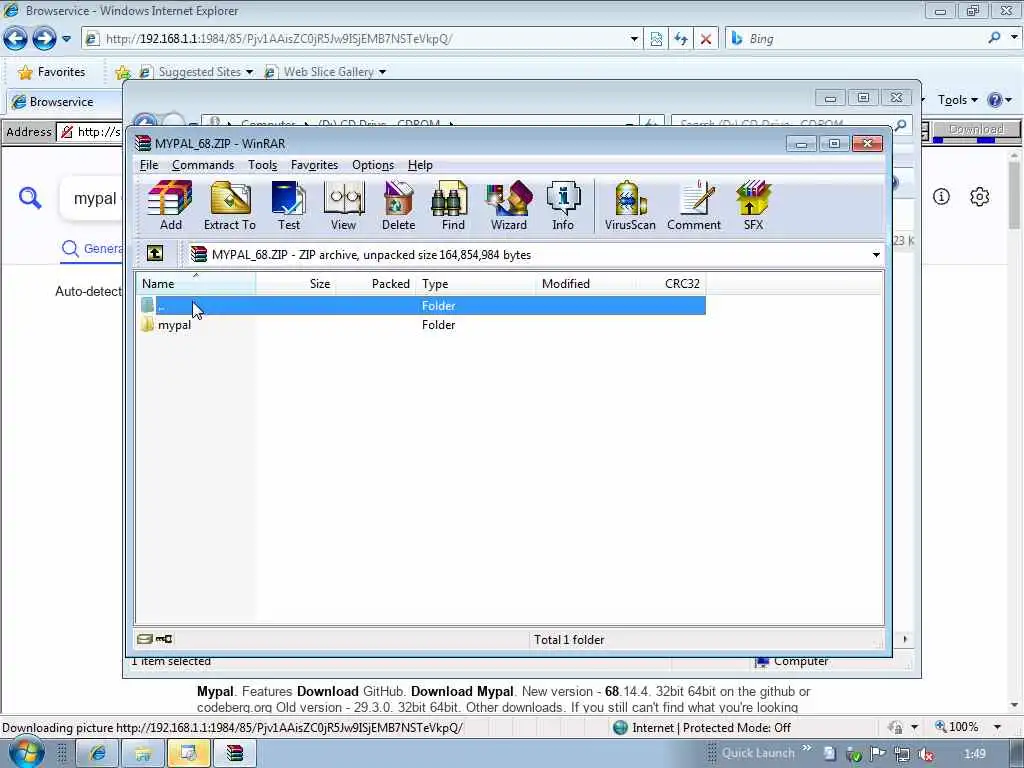Screen dimensions: 1024x768
Task: Select the mypal folder row
Action: 421,325
